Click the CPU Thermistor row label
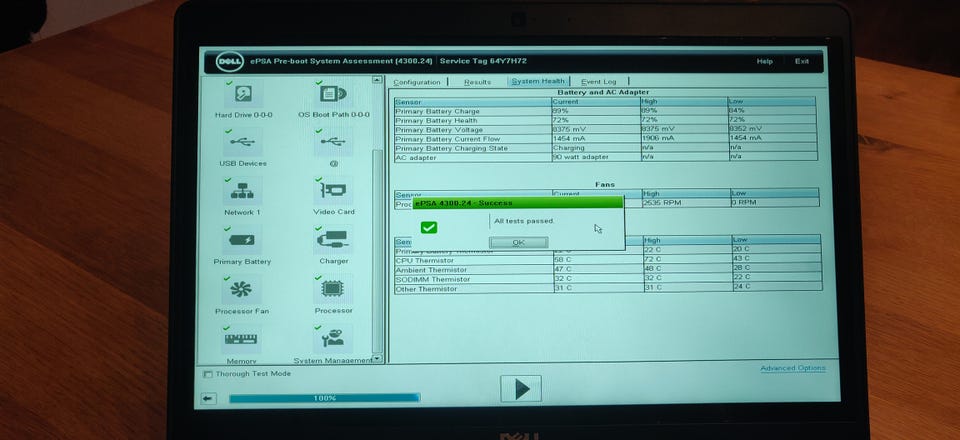Screen dimensions: 960x440 (x=424, y=261)
